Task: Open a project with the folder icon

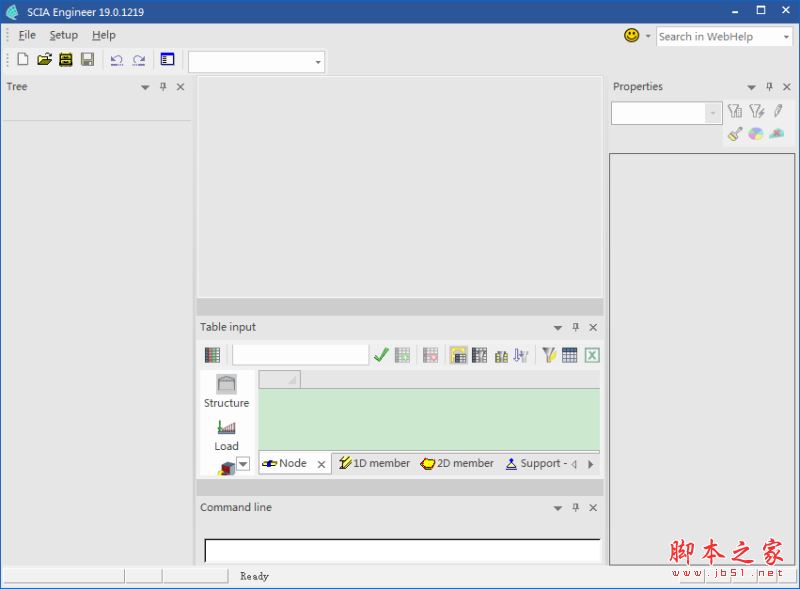Action: point(44,59)
